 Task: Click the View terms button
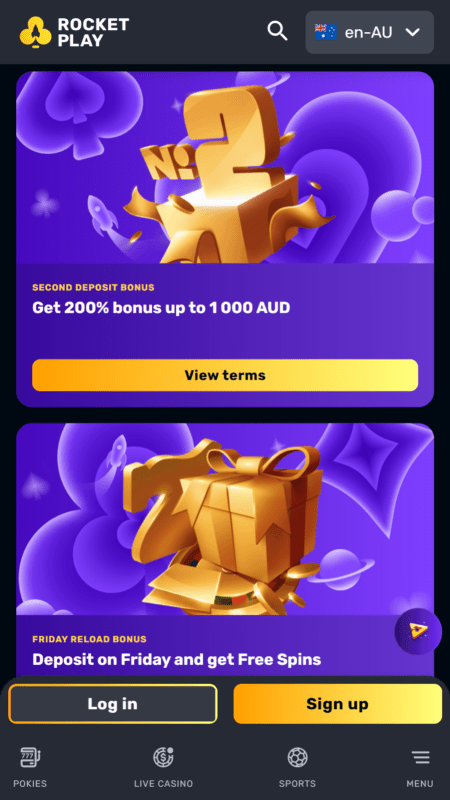(x=225, y=375)
